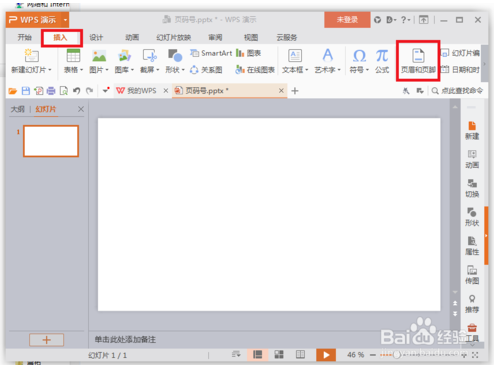Viewport: 494px width, 365px height.
Task: Switch to slide sorter view
Action: tap(279, 355)
